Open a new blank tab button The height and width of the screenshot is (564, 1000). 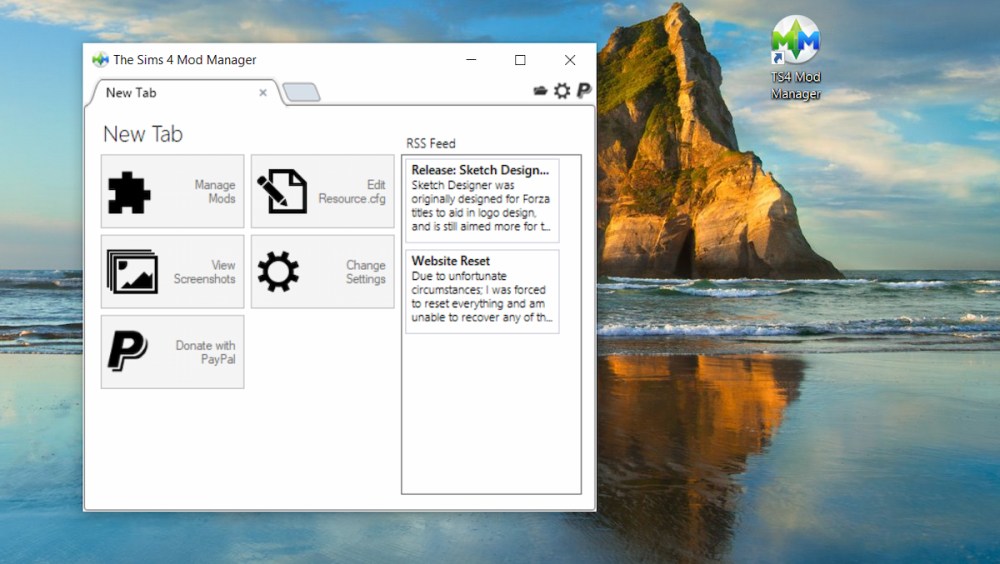coord(301,93)
